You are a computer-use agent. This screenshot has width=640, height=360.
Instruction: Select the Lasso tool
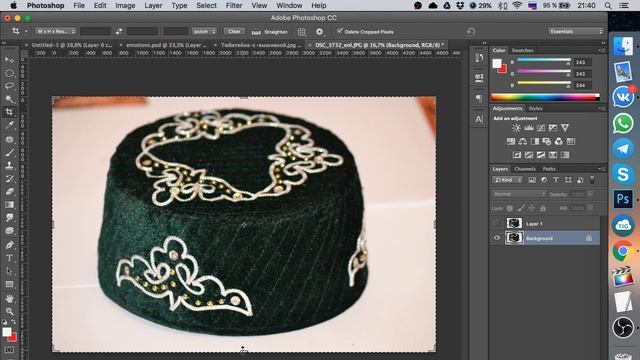(9, 86)
